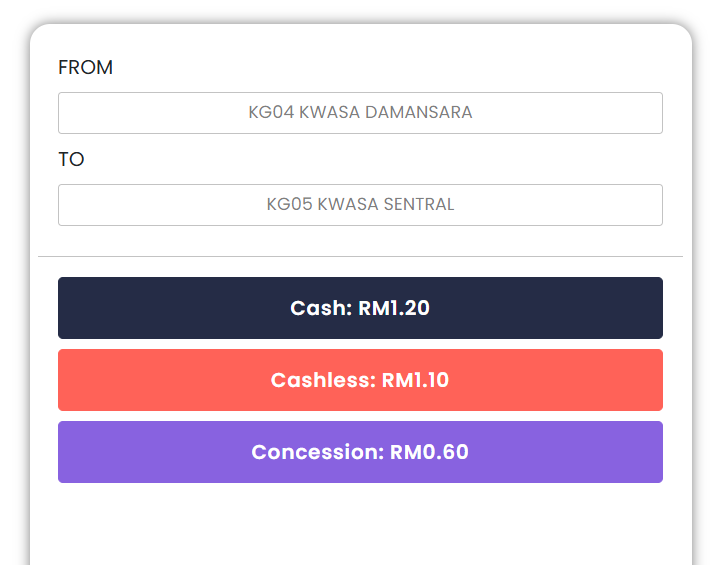This screenshot has width=724, height=565.
Task: Choose the Concession: RM0.60 fare button
Action: [x=360, y=452]
